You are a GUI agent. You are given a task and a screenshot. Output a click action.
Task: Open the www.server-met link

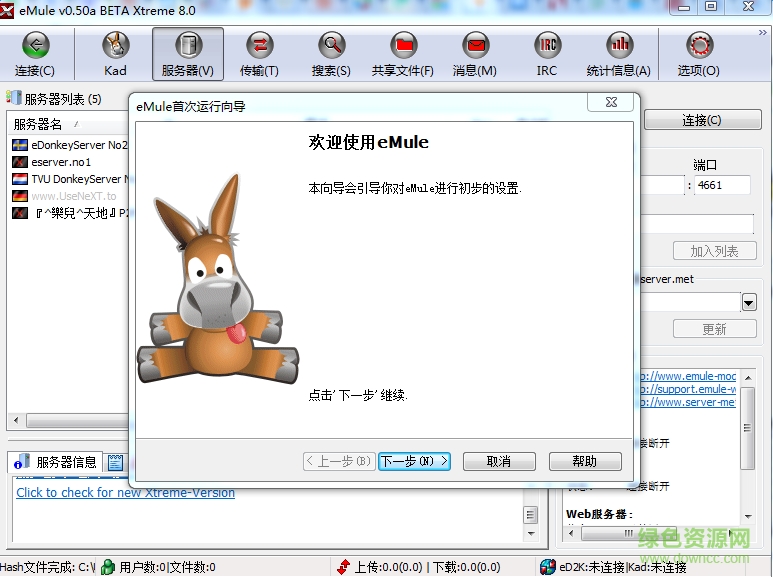point(688,402)
